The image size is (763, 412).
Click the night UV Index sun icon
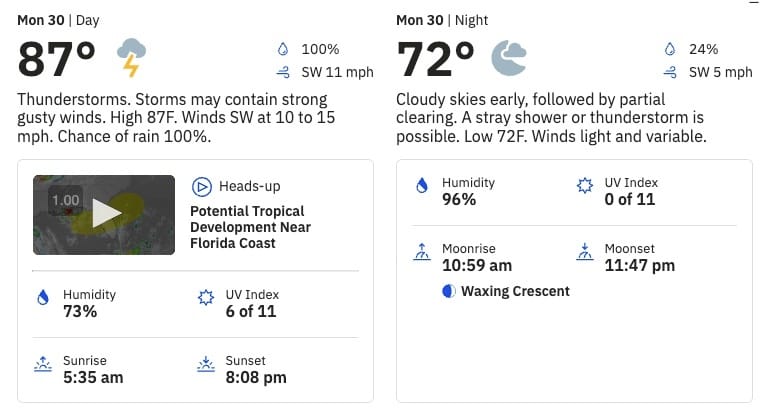tap(585, 185)
